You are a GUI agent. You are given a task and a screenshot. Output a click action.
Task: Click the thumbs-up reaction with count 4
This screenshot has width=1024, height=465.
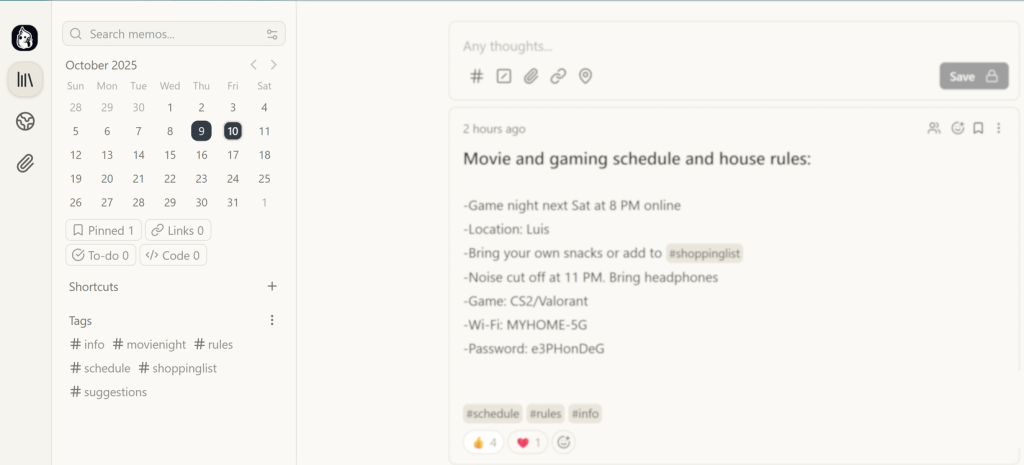(x=485, y=442)
